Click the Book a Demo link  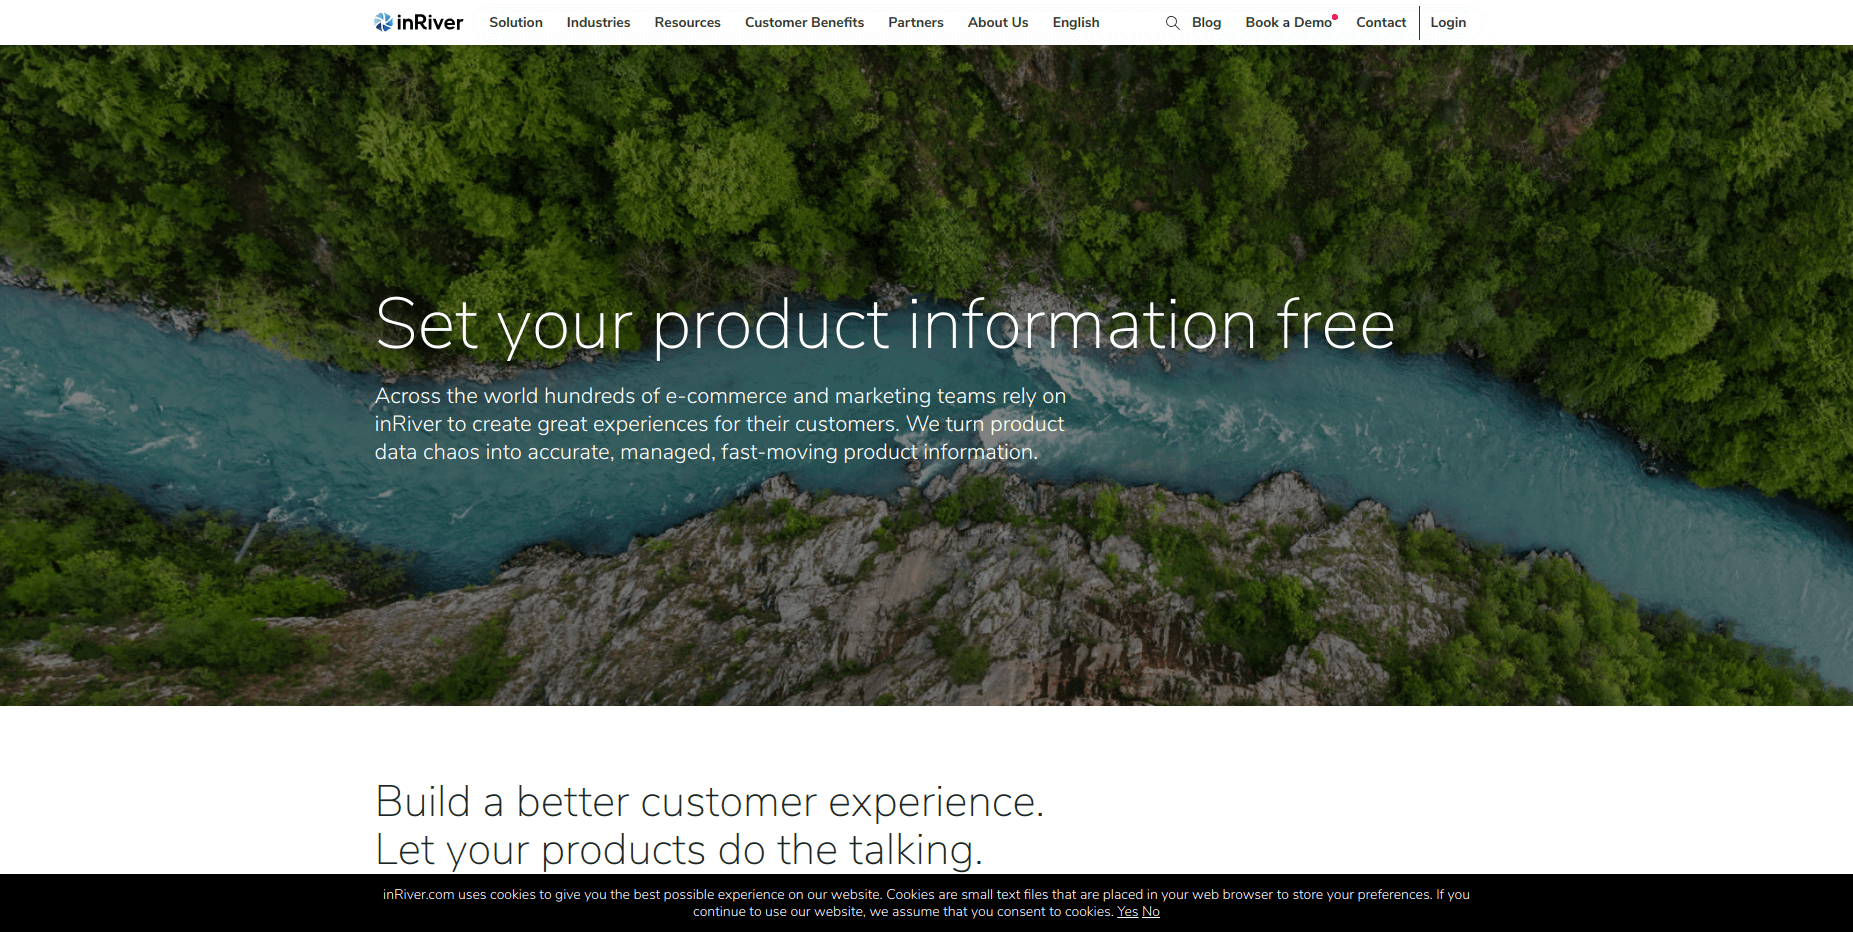1288,22
